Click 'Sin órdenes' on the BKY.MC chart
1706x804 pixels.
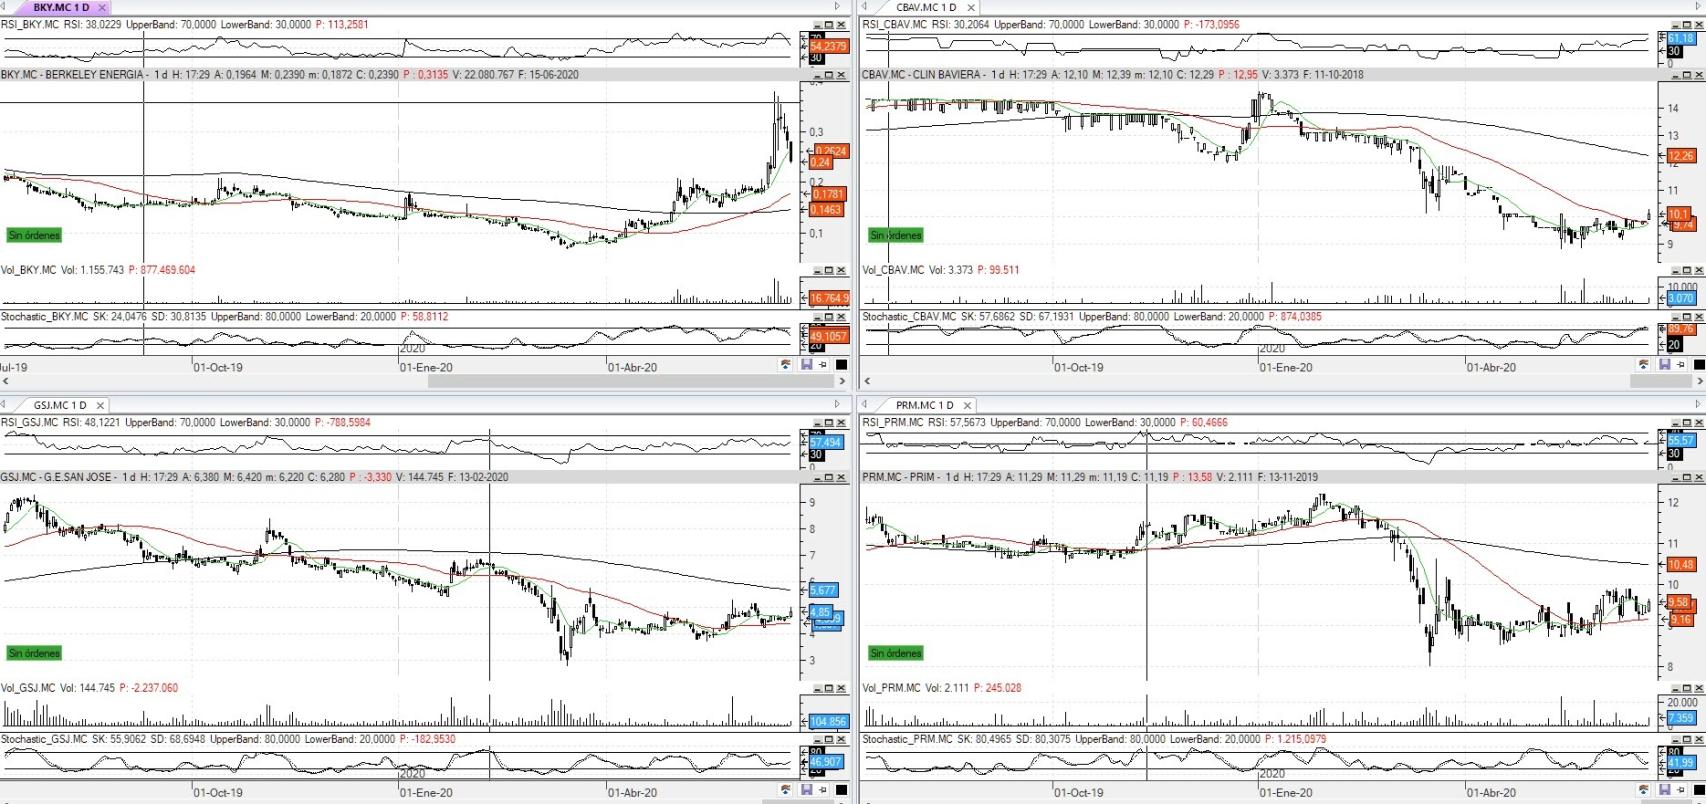pyautogui.click(x=34, y=235)
